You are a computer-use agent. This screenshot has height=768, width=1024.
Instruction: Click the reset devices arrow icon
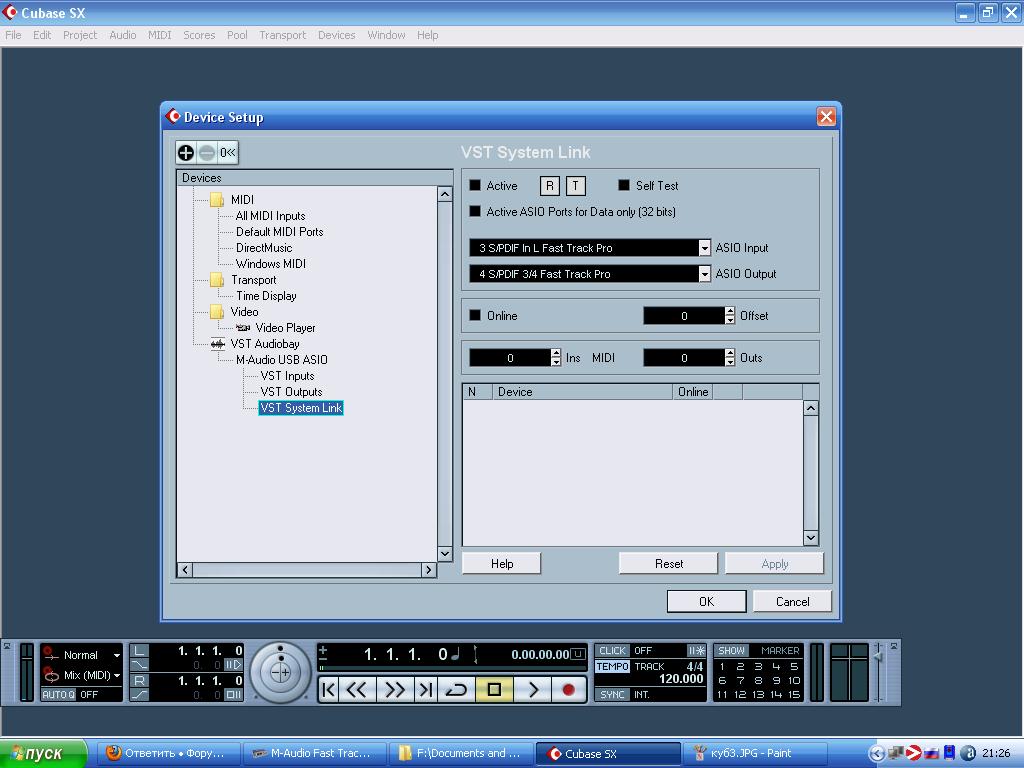point(228,153)
